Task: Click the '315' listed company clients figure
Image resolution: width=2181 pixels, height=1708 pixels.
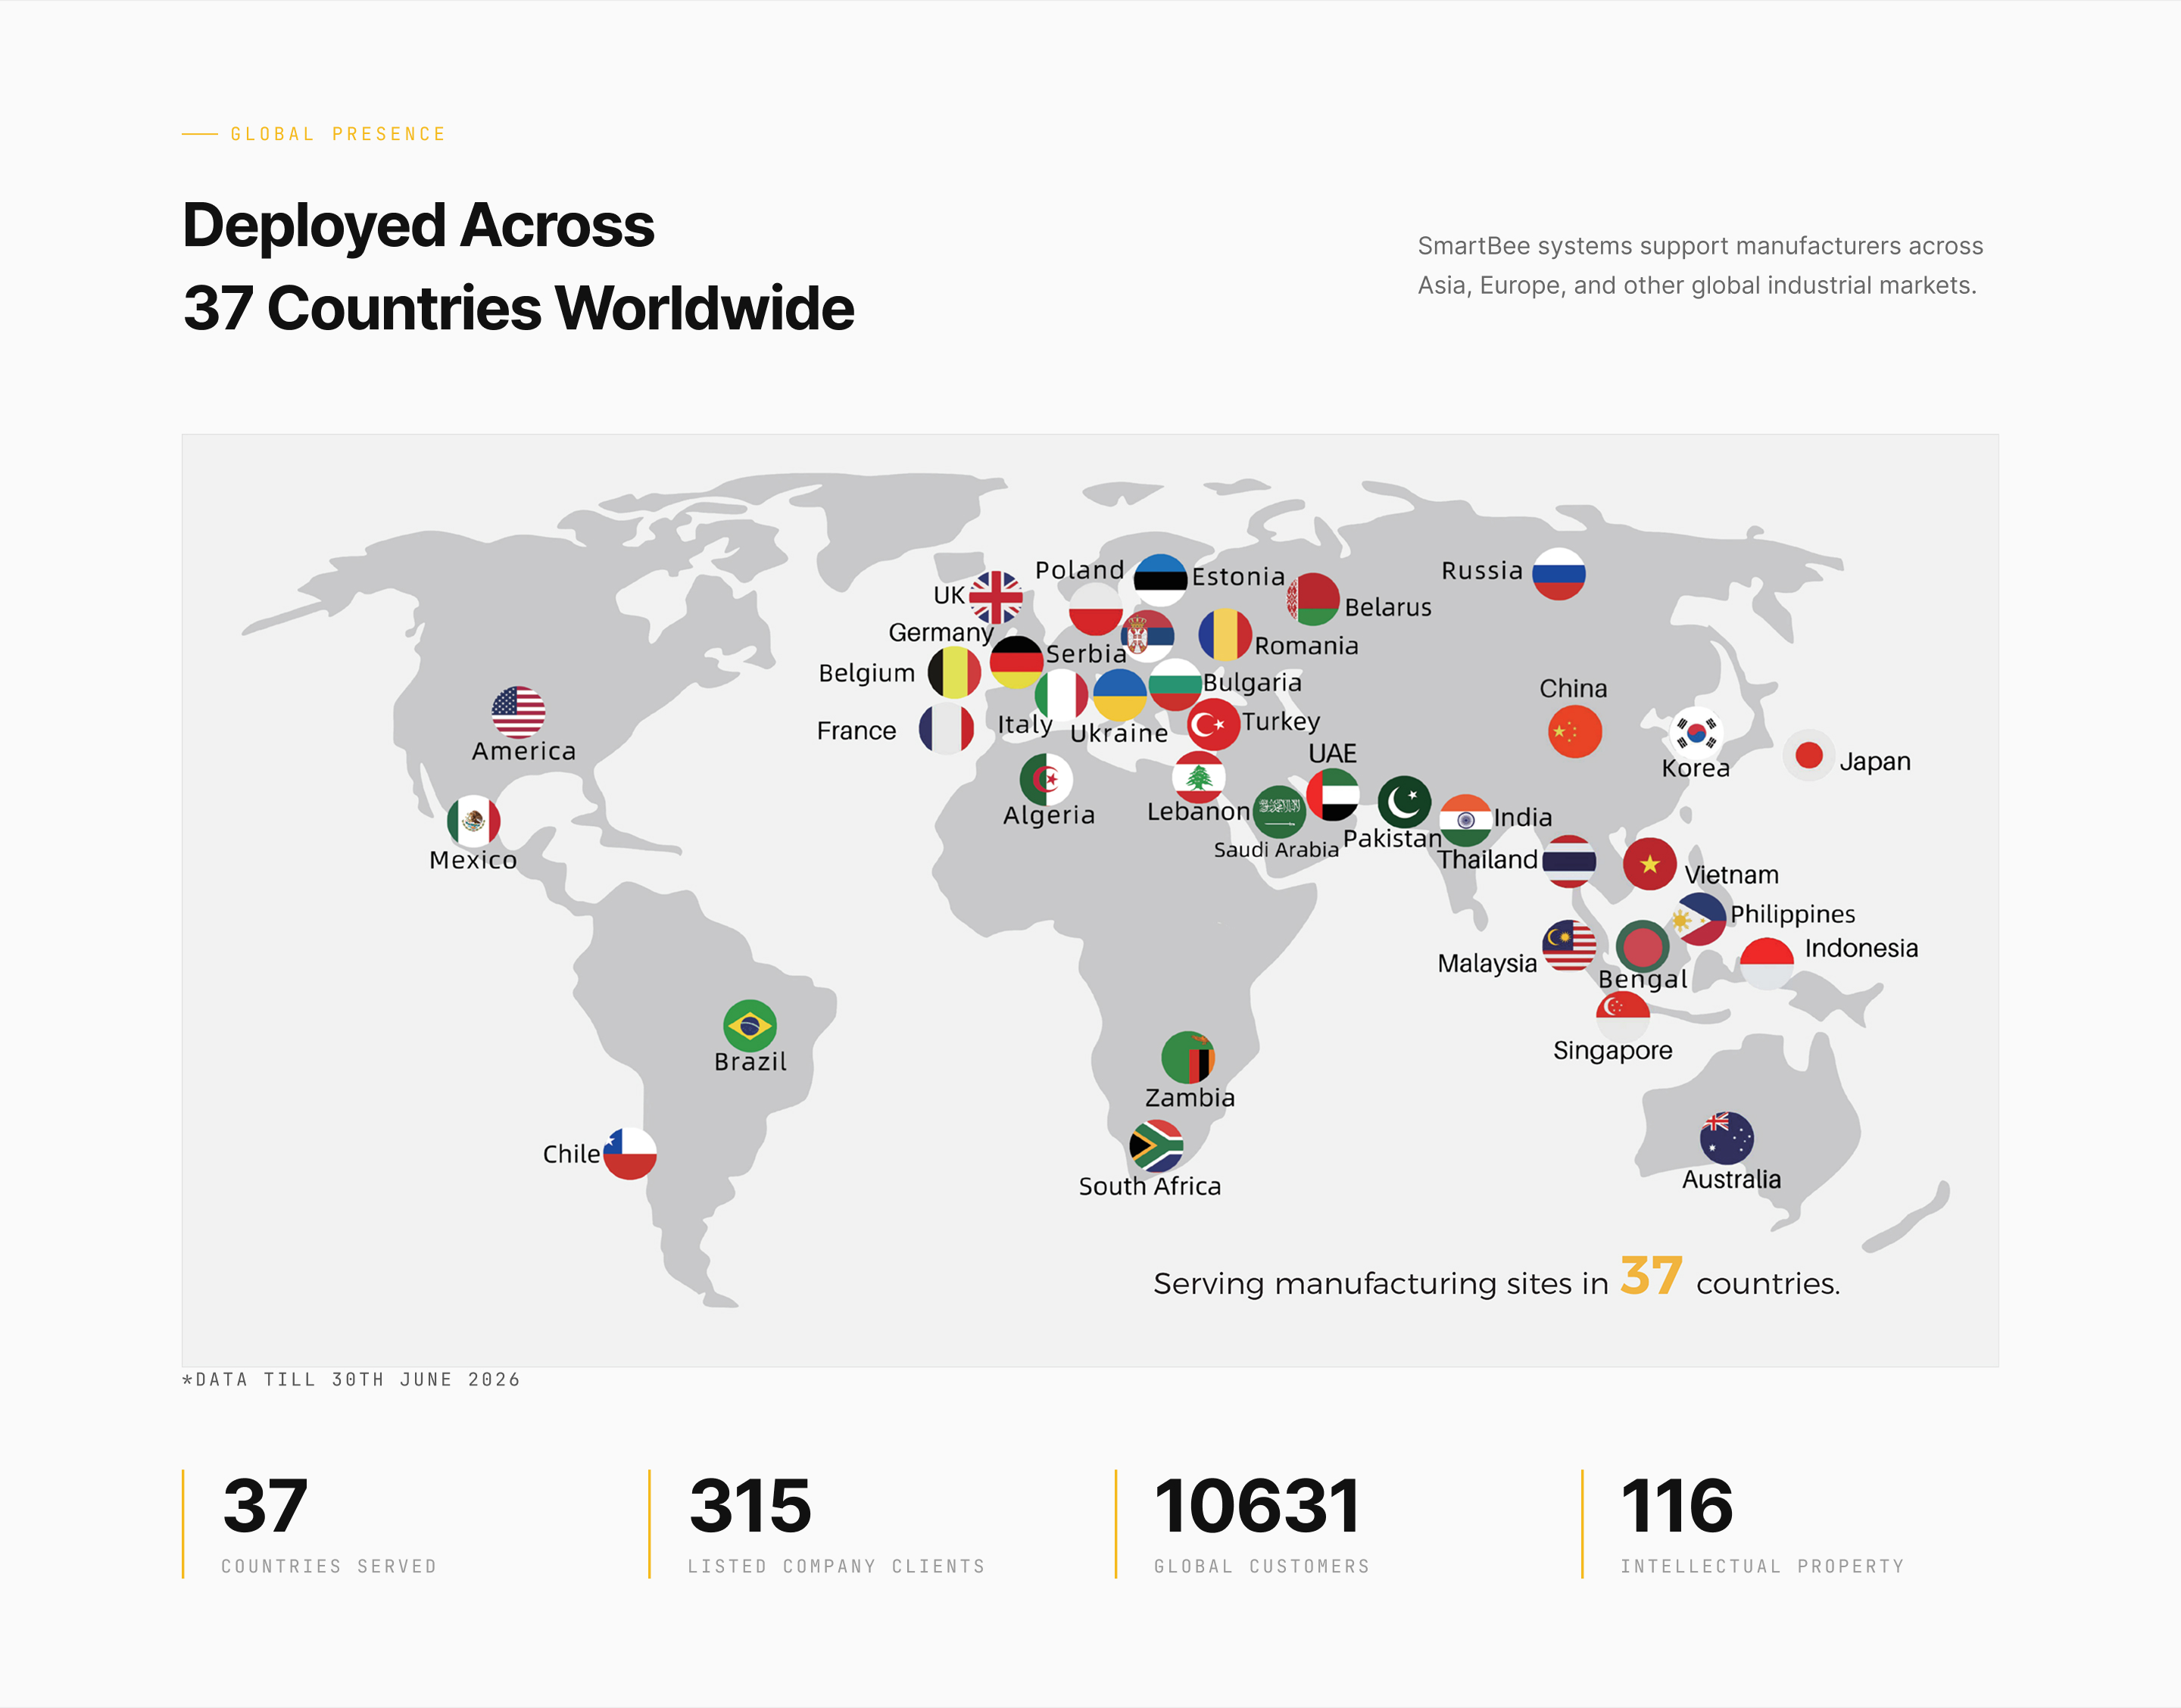Action: tap(750, 1505)
